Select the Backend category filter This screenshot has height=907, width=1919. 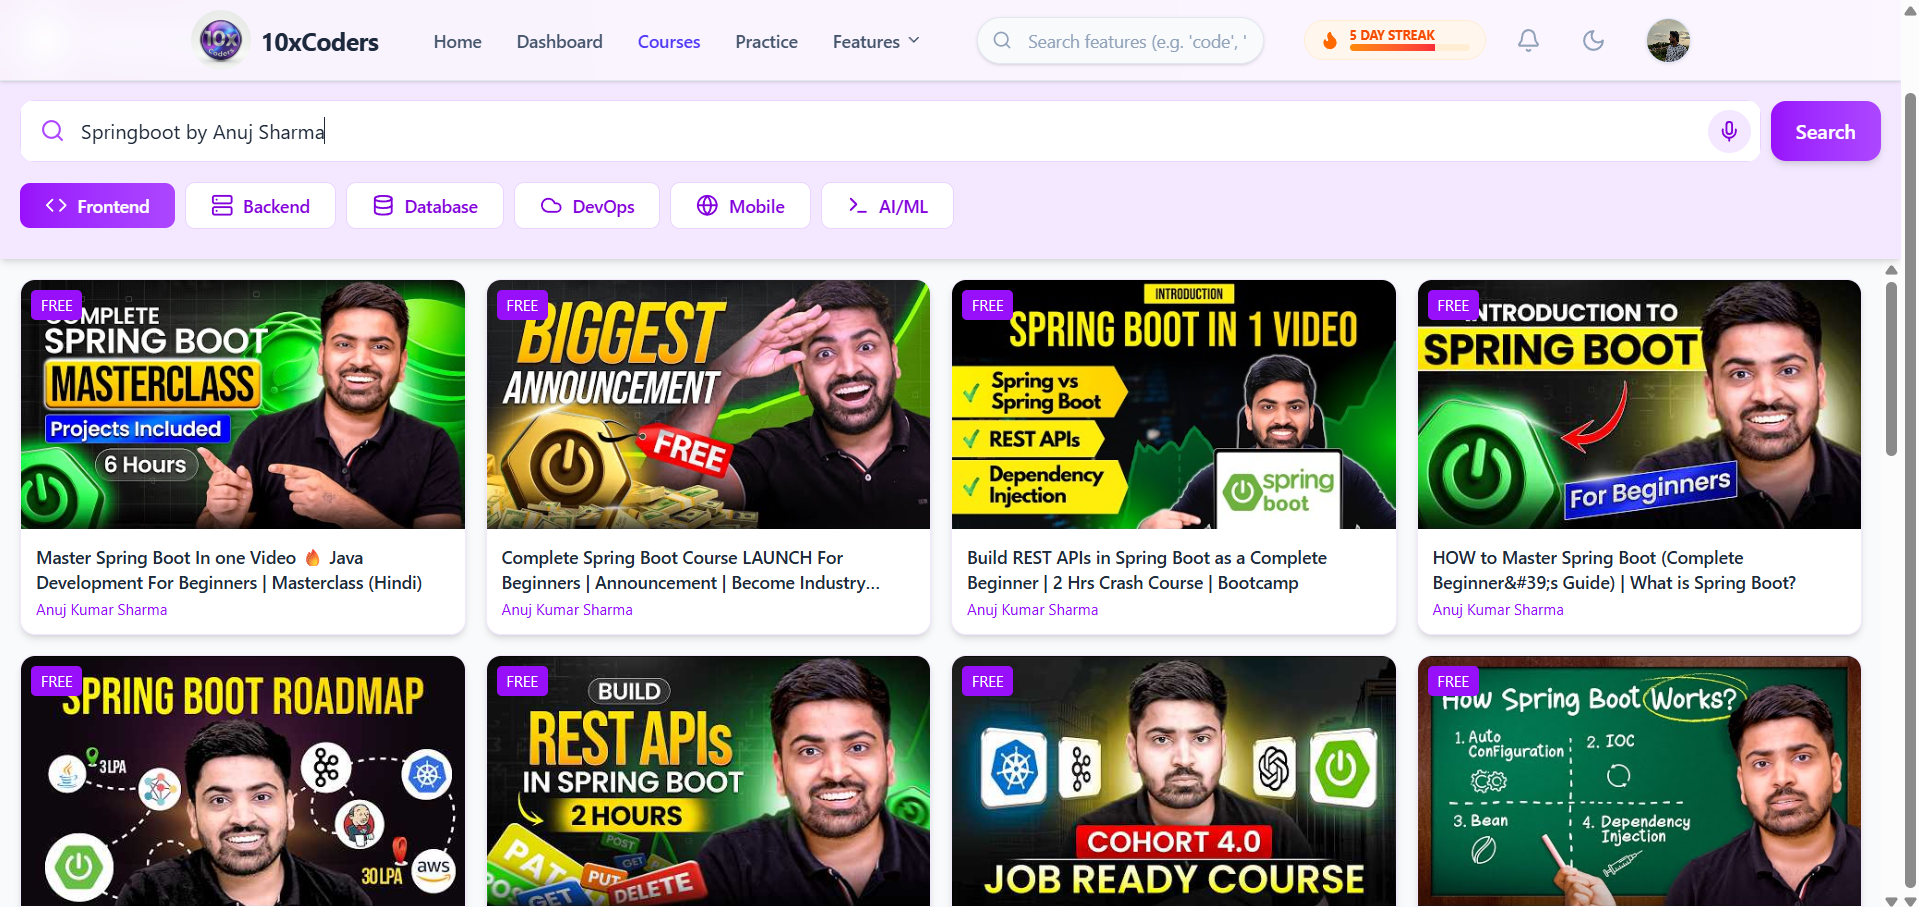260,206
